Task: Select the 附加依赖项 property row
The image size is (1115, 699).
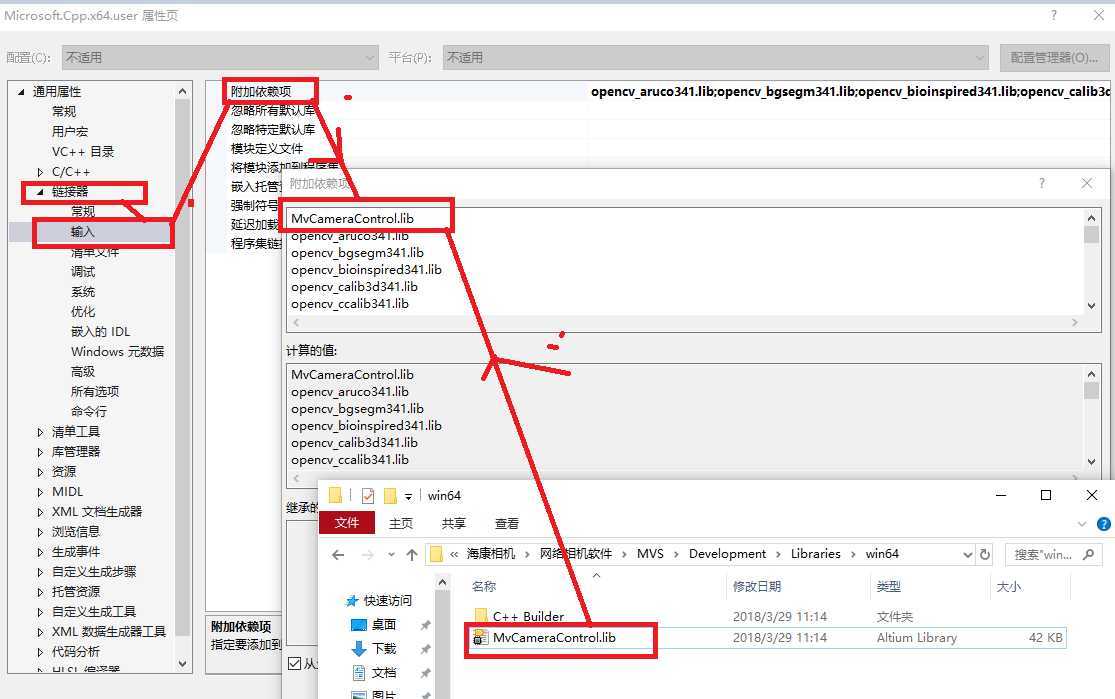Action: (261, 92)
